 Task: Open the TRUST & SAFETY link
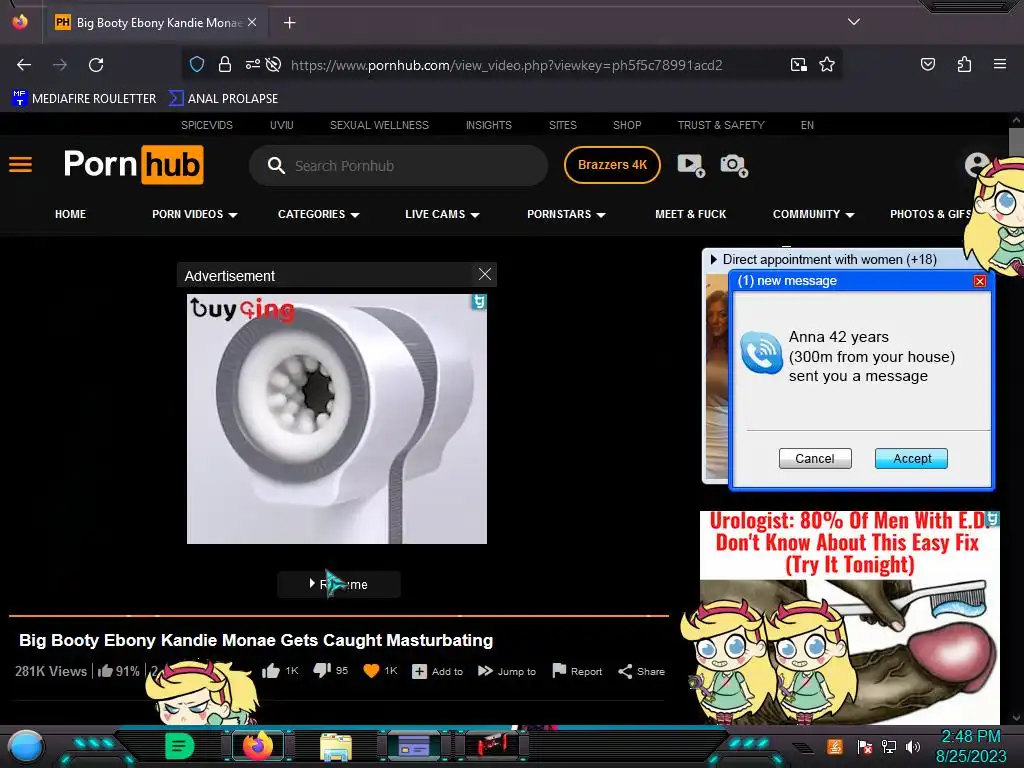721,125
